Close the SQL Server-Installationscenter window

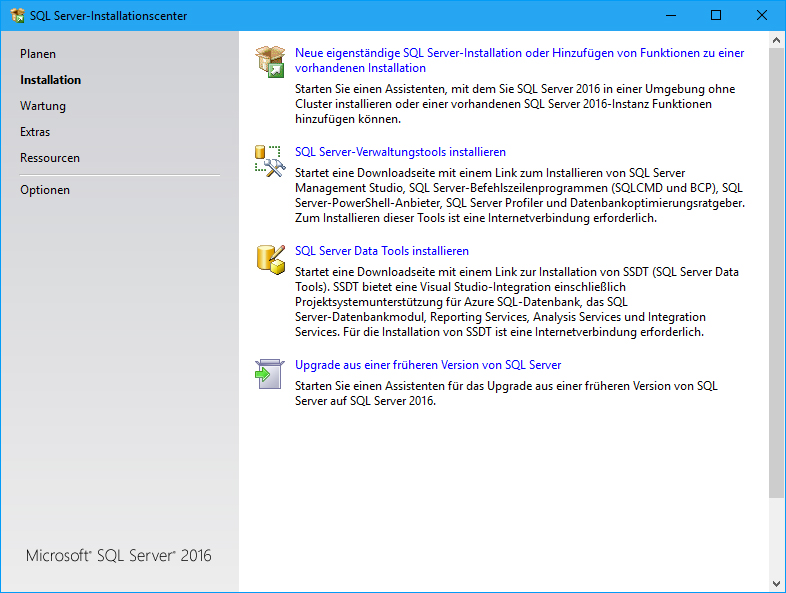761,16
